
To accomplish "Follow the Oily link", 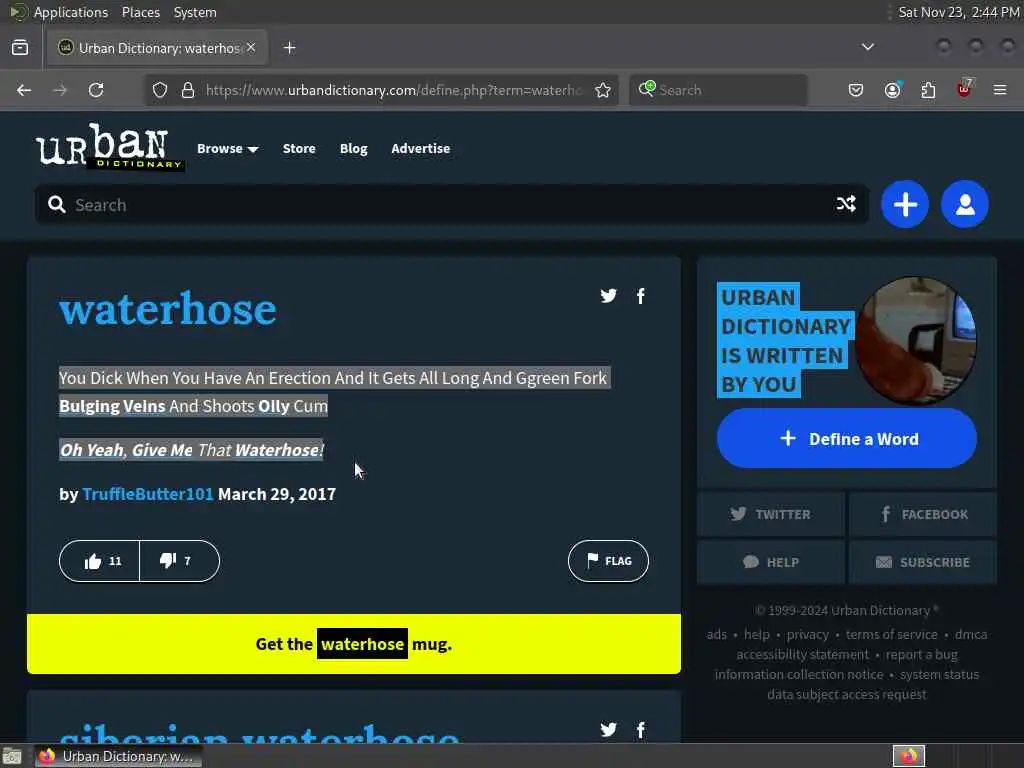I will 274,406.
